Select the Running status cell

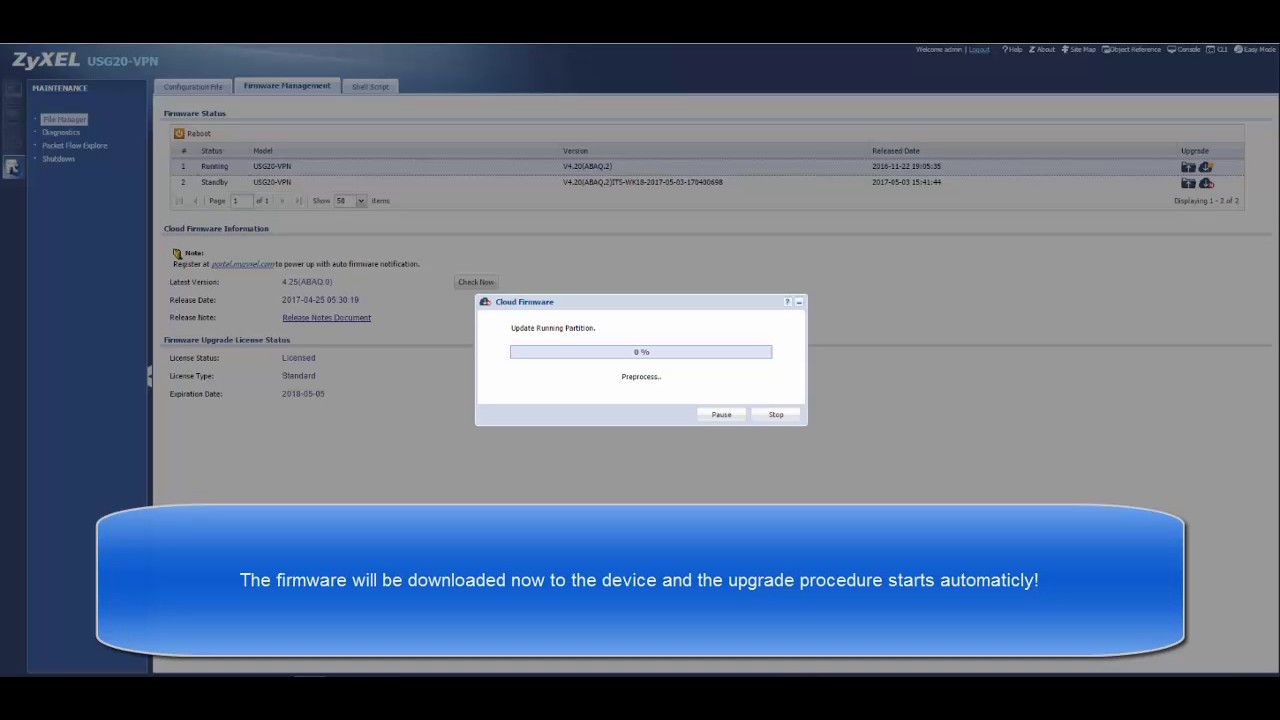point(214,167)
